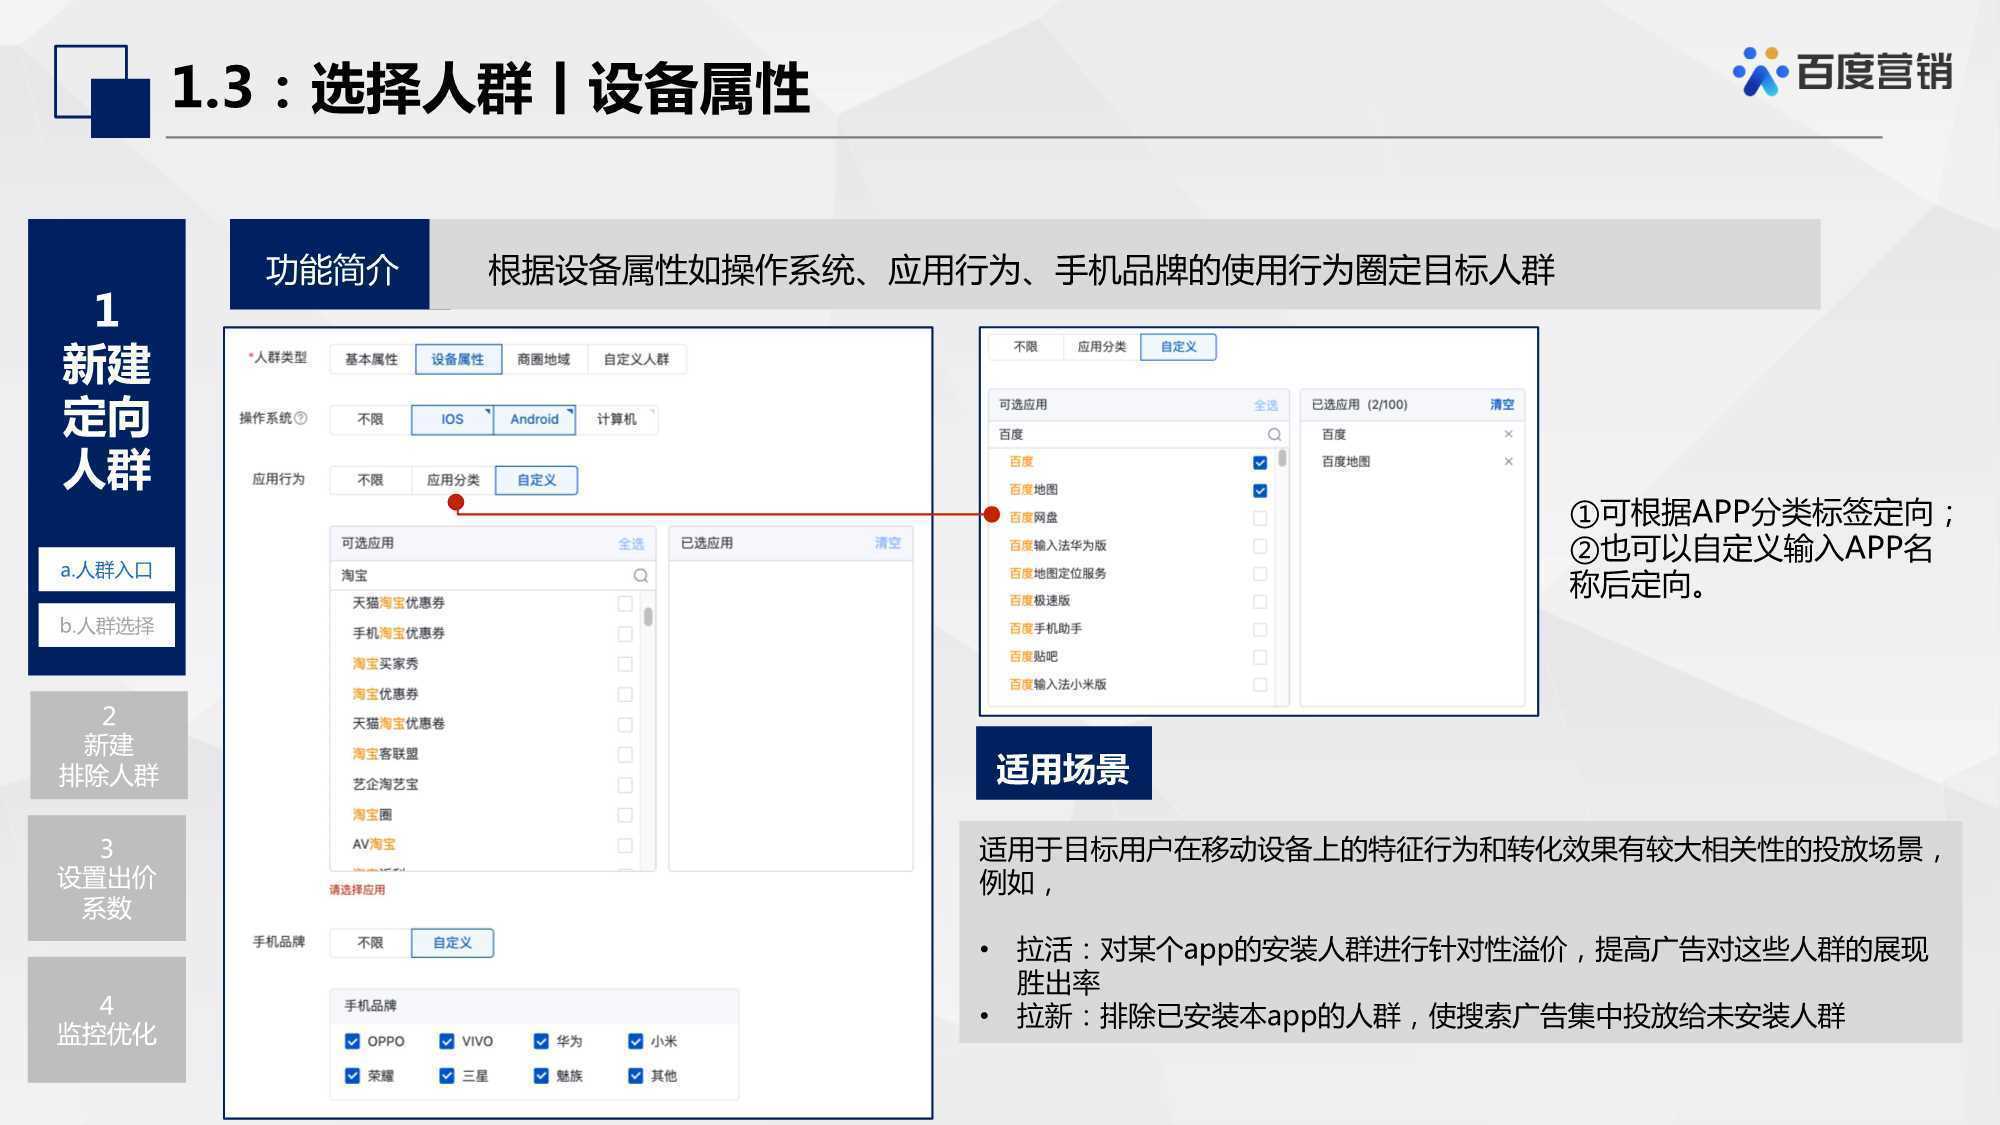The height and width of the screenshot is (1125, 2000).
Task: Go to step 4 监控优化
Action: click(x=107, y=1019)
